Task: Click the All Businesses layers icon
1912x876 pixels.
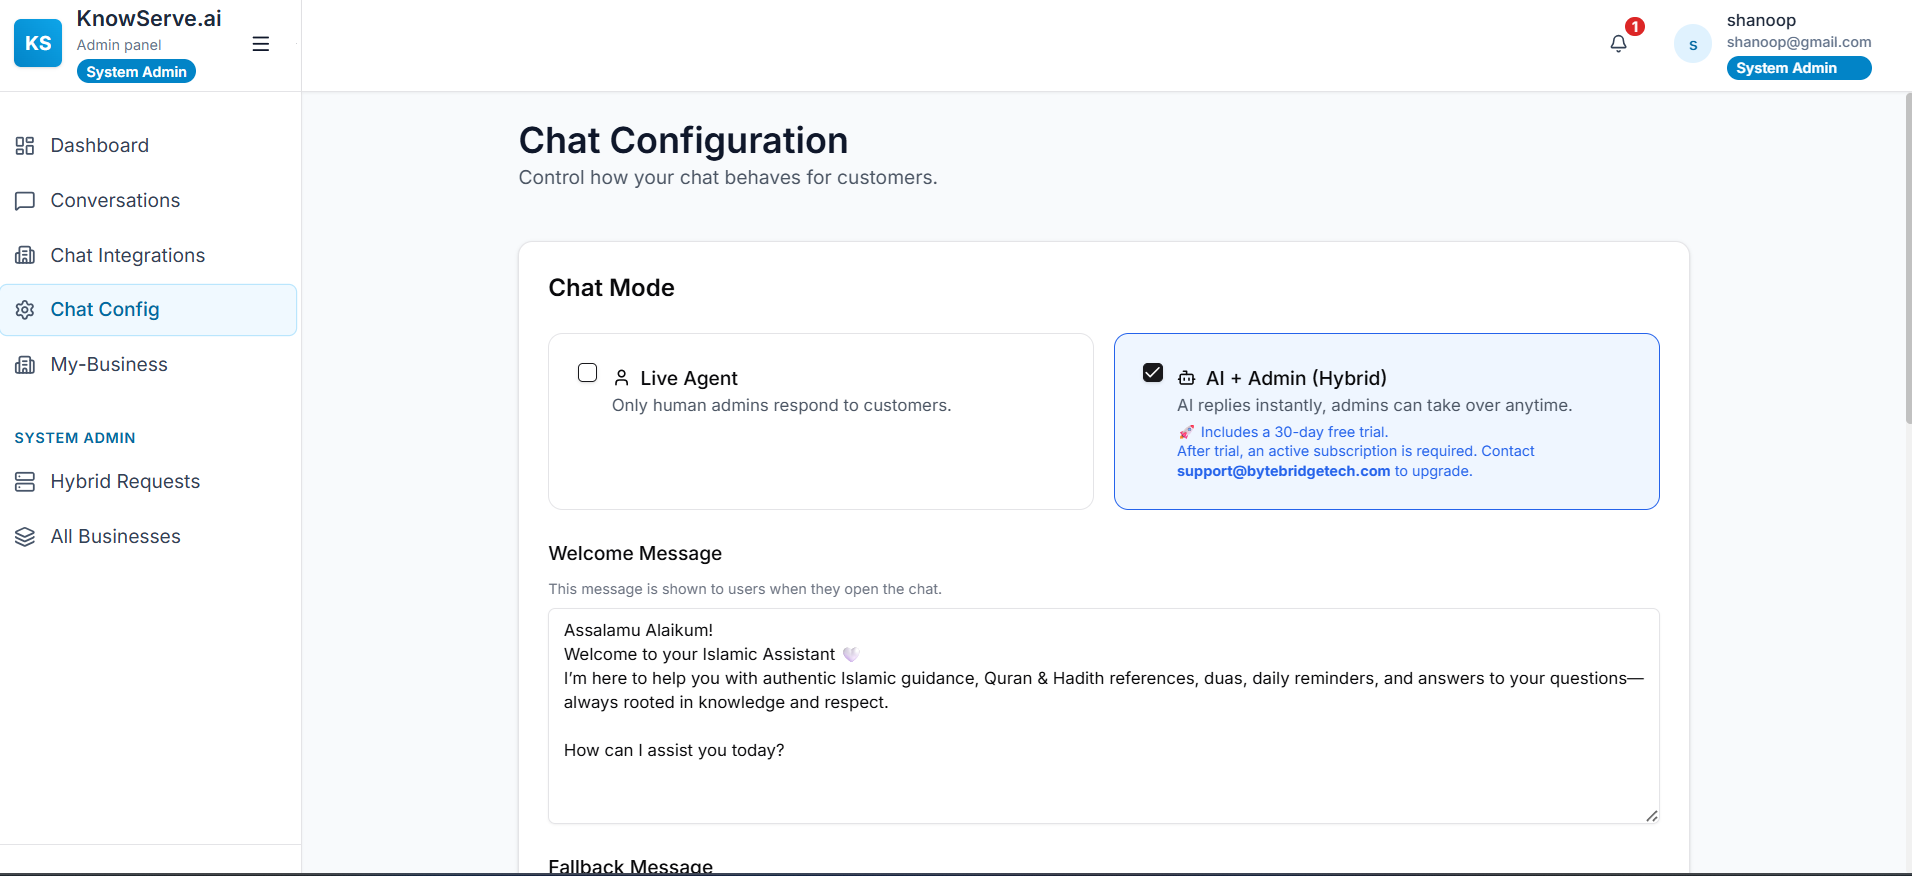Action: tap(25, 537)
